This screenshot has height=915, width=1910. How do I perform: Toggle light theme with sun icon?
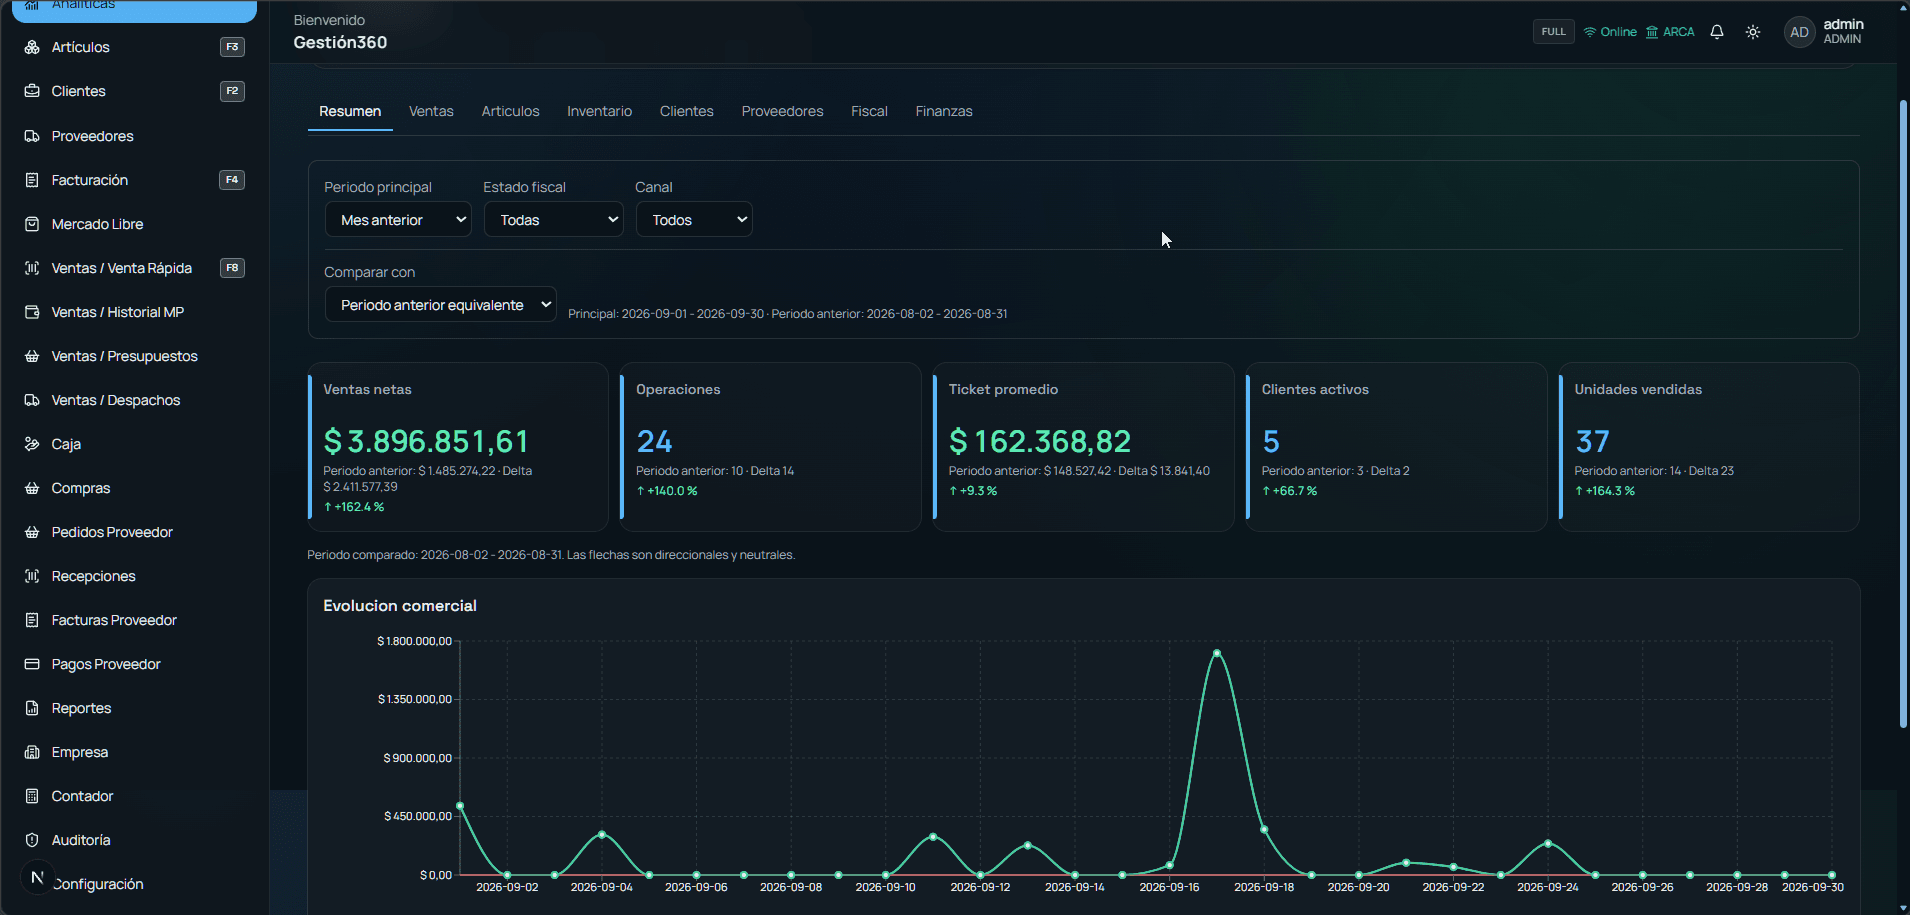coord(1753,32)
